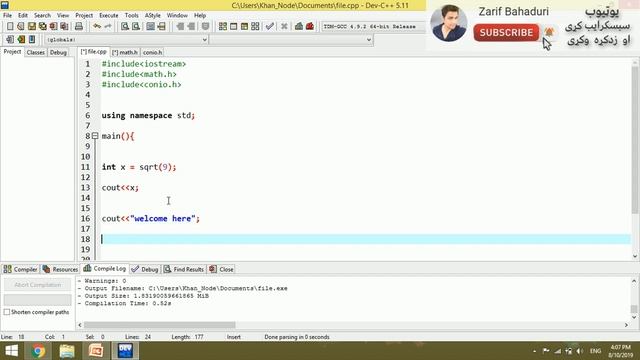Click the Goto Function toolbar icon
Viewport: 640px width, 360px height.
pos(151,27)
